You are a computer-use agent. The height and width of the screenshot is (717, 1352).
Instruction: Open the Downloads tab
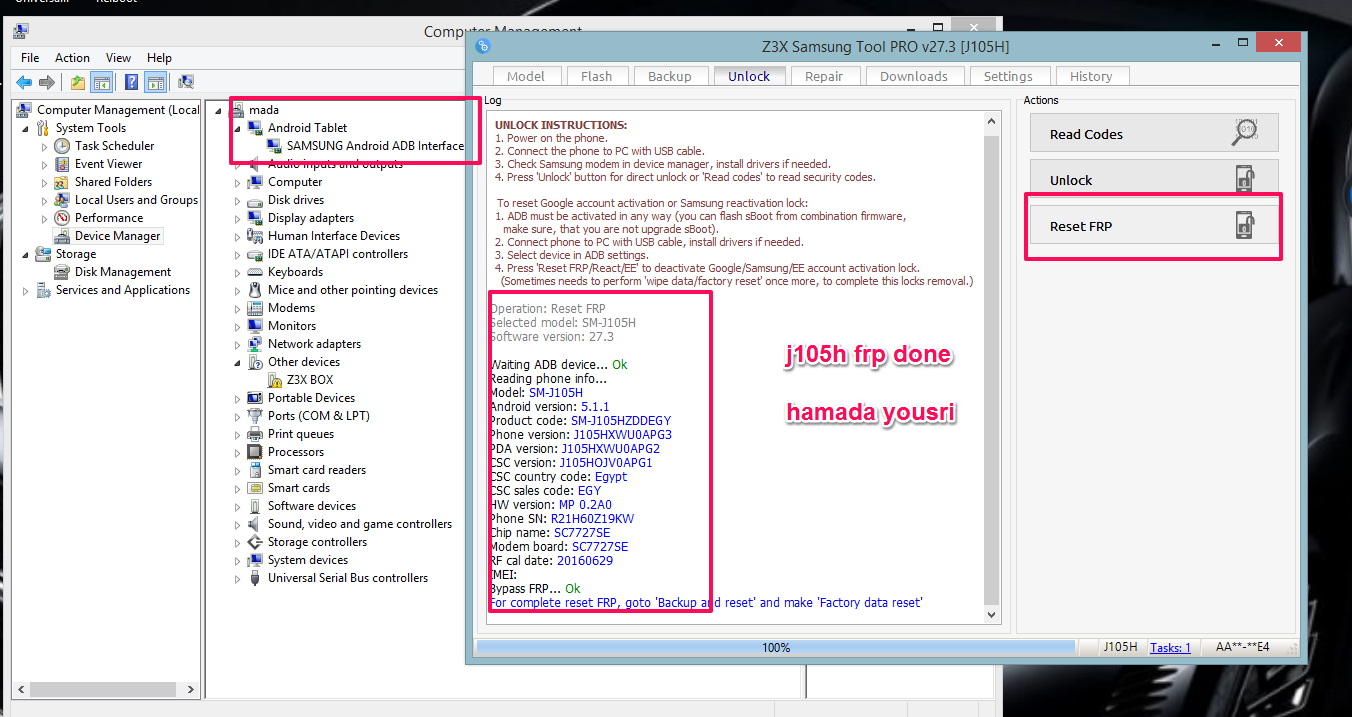913,76
